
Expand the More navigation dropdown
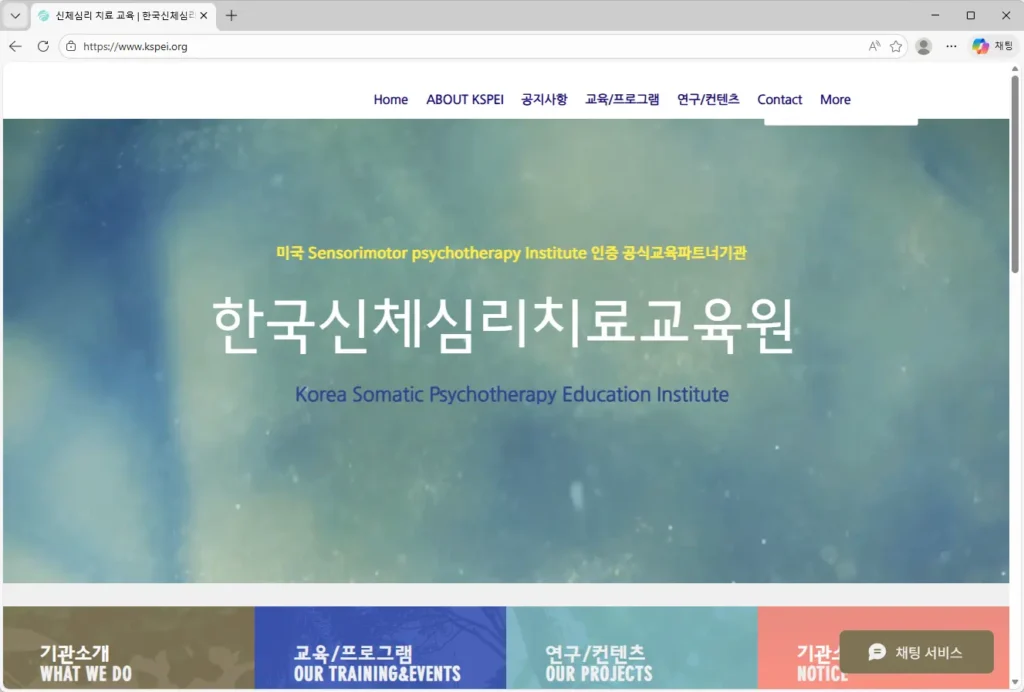[835, 99]
